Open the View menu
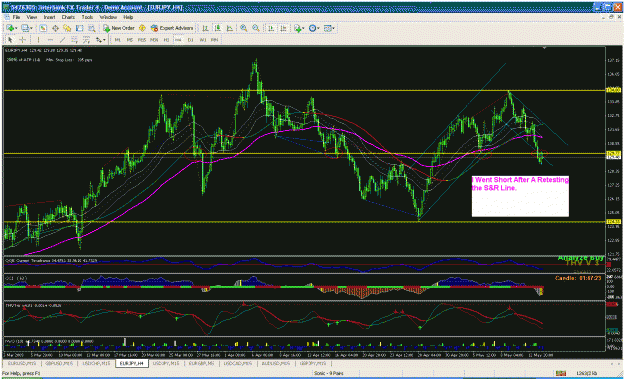The image size is (625, 379). [31, 17]
